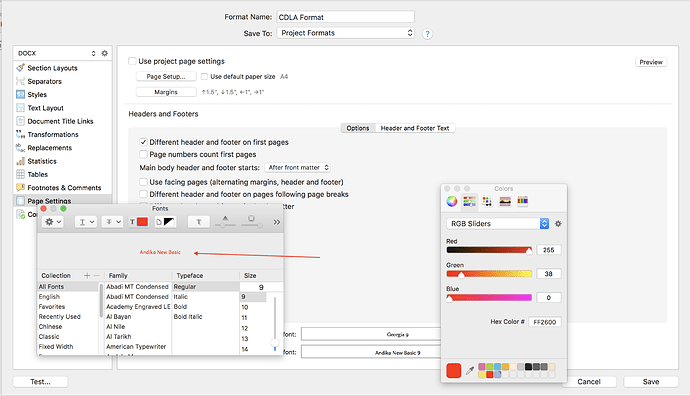Choose the Pencils tab in Colors
The height and width of the screenshot is (396, 690).
(x=522, y=201)
